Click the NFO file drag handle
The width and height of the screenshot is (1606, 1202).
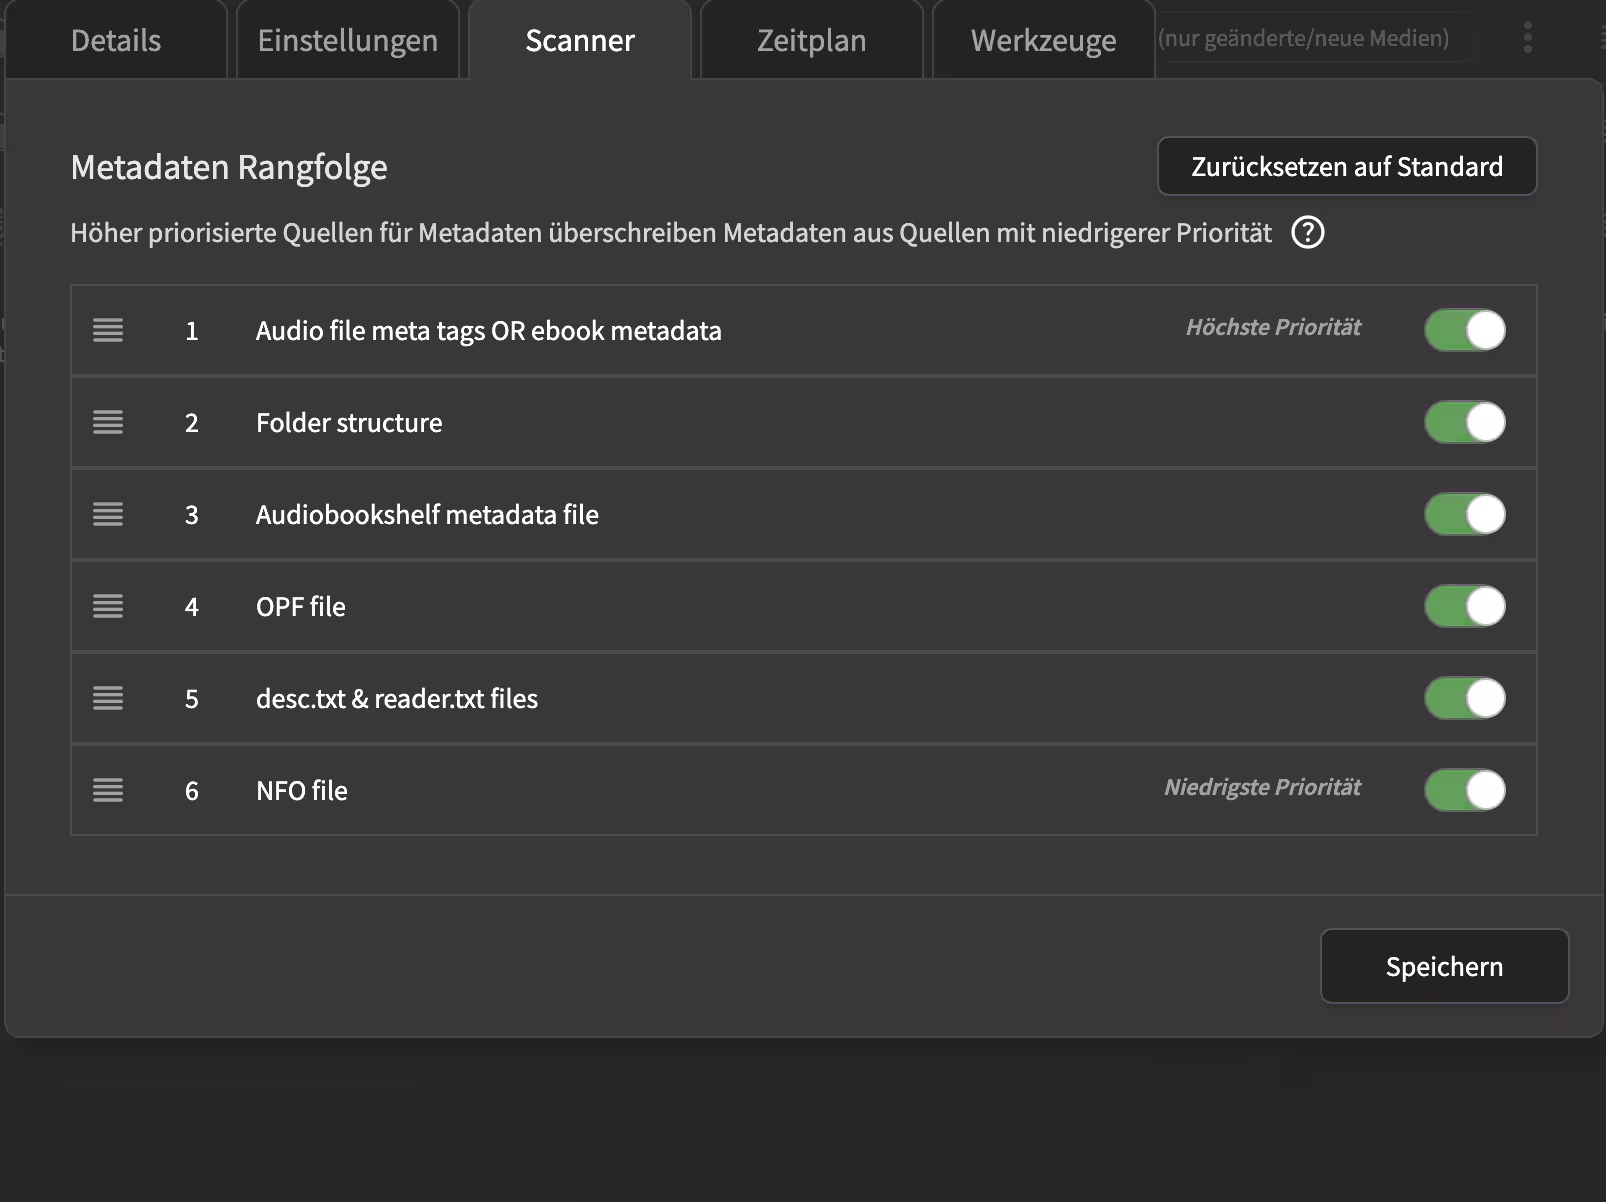(x=108, y=790)
